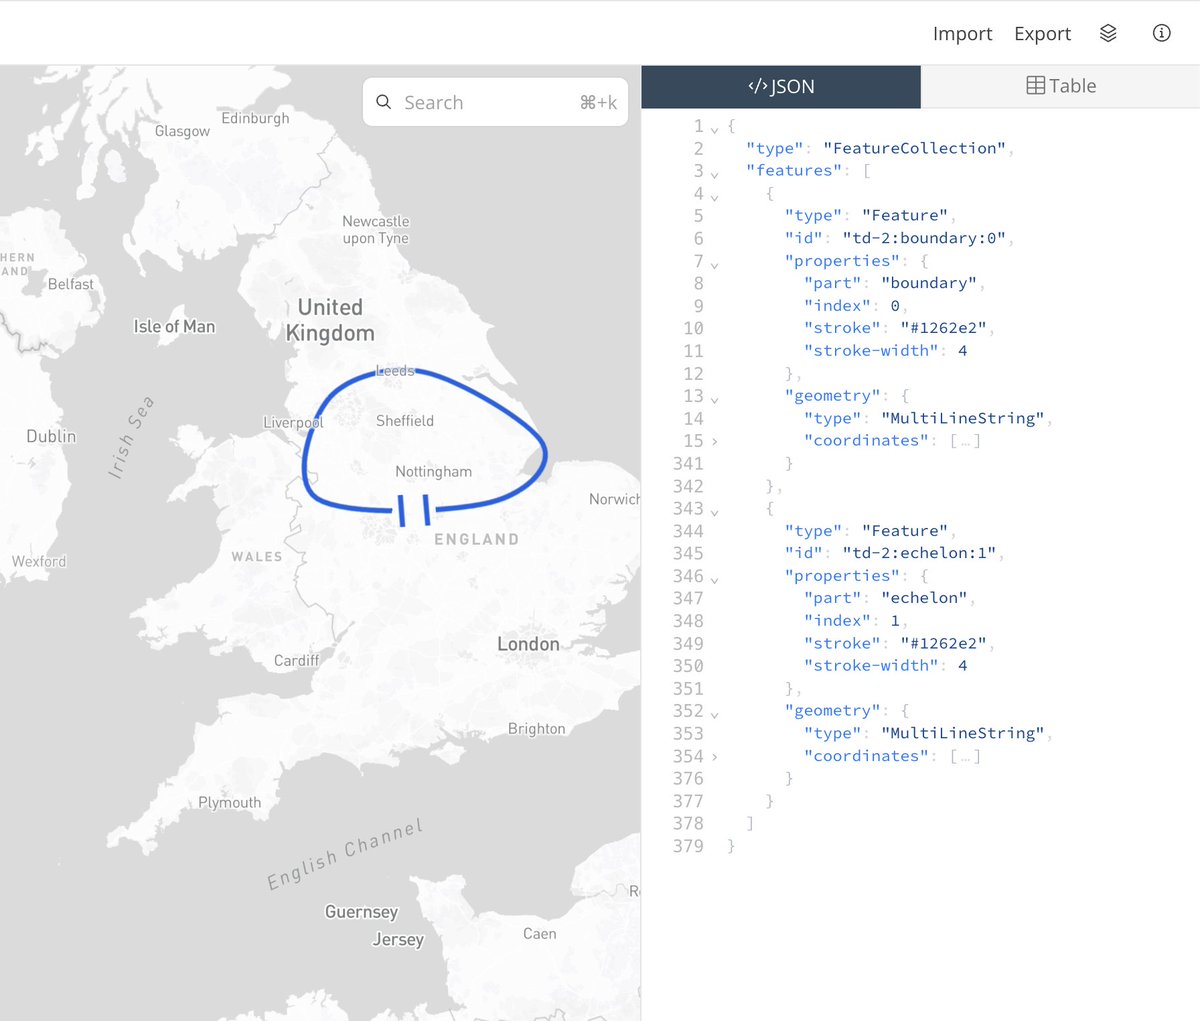Image resolution: width=1200 pixels, height=1021 pixels.
Task: Collapse the root object at line 1
Action: pos(714,129)
